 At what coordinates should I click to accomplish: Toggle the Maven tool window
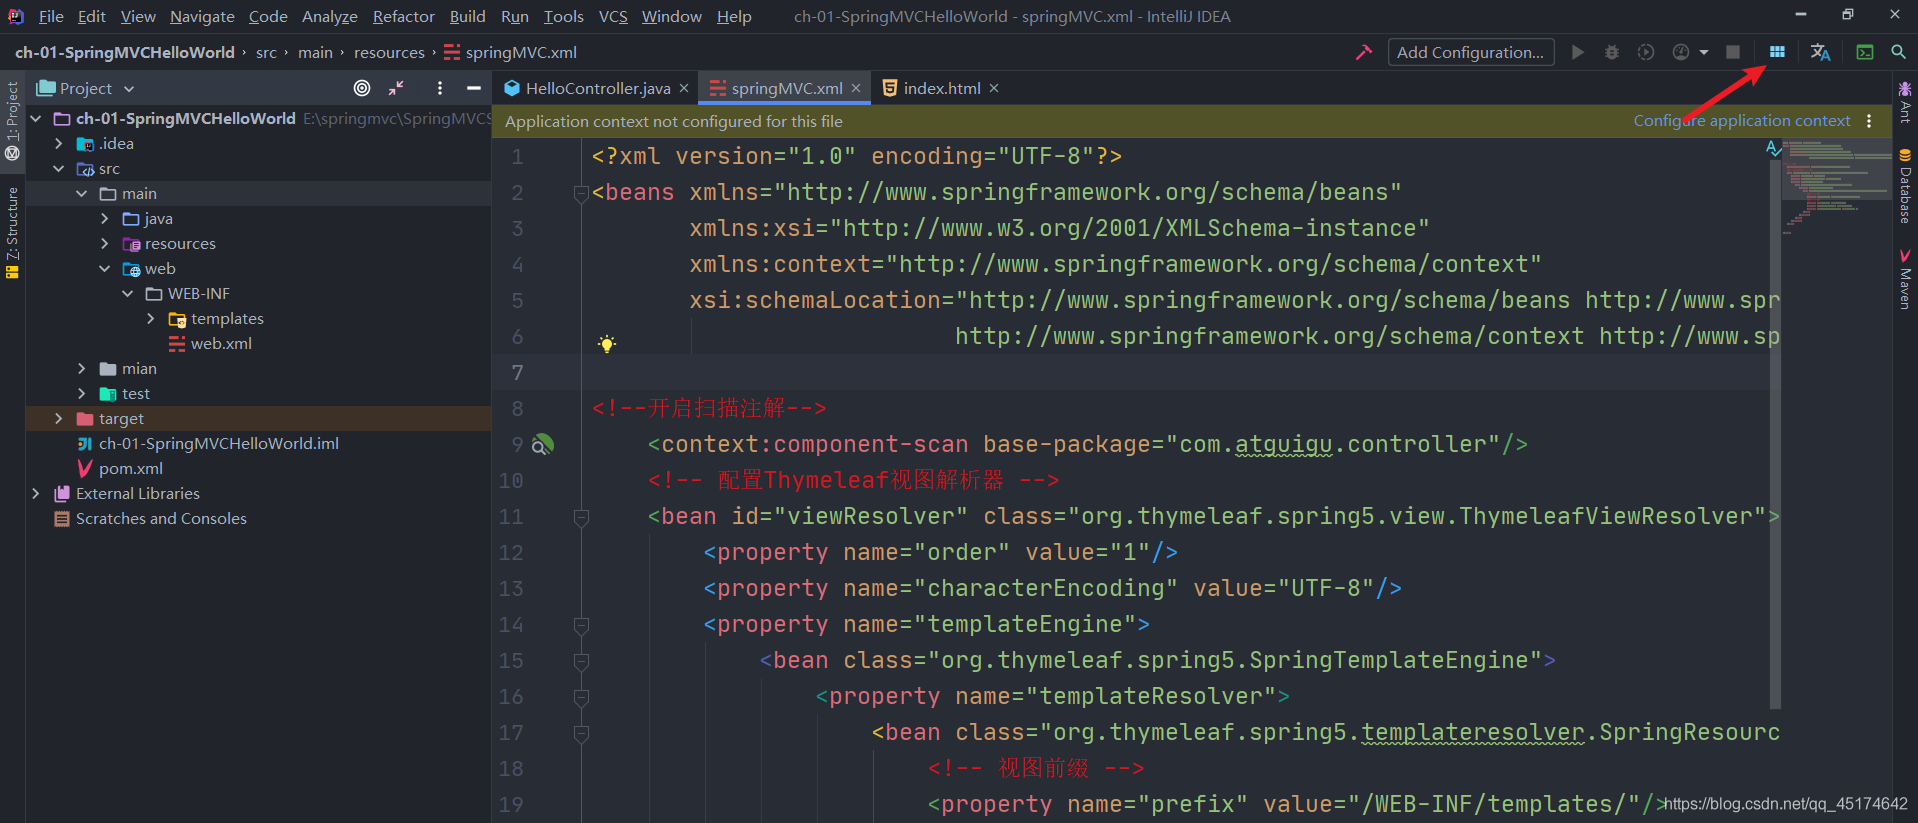pos(1905,279)
